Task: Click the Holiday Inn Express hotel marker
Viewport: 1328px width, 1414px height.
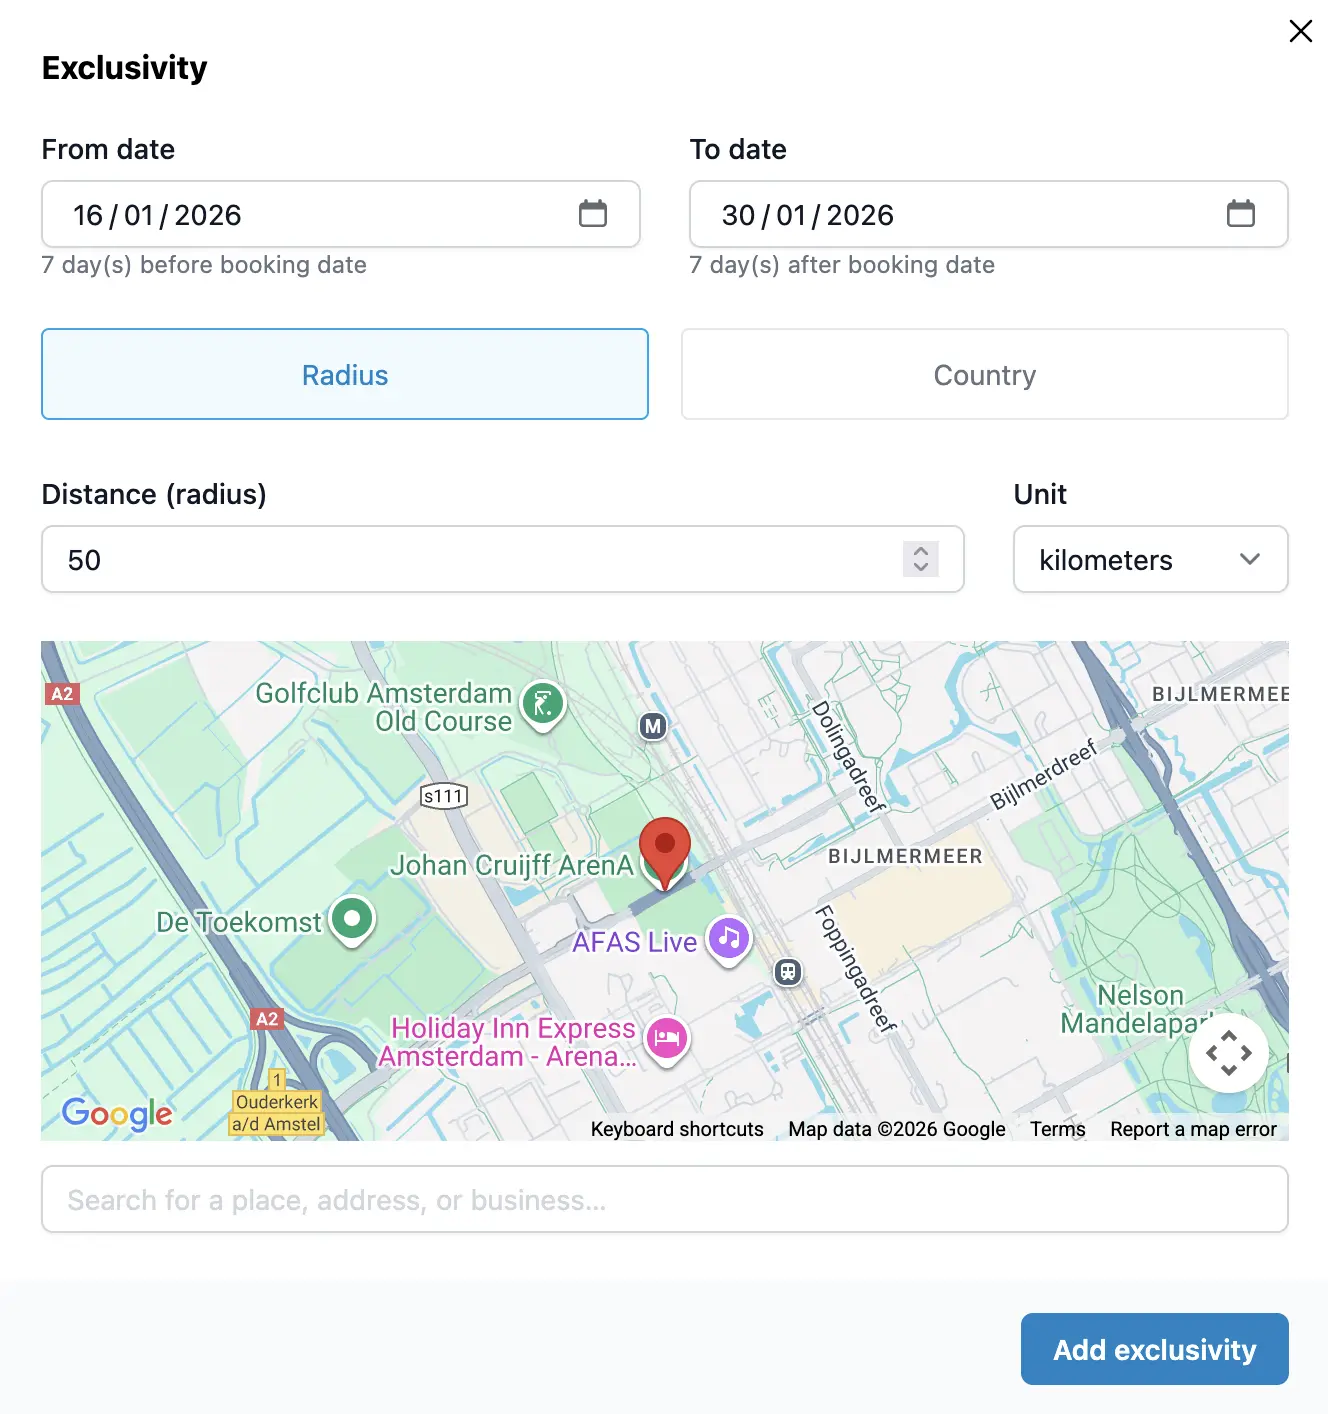Action: click(667, 1039)
